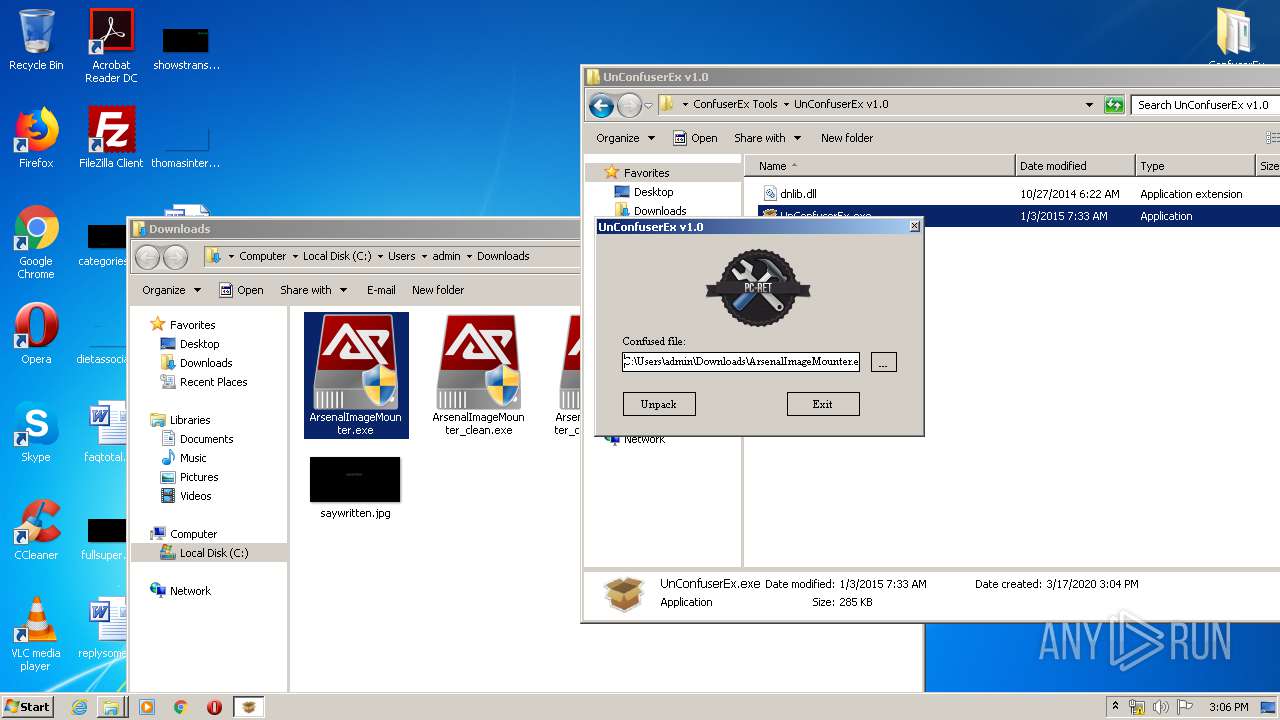Open Firefox desktop shortcut
1280x720 pixels.
point(36,137)
